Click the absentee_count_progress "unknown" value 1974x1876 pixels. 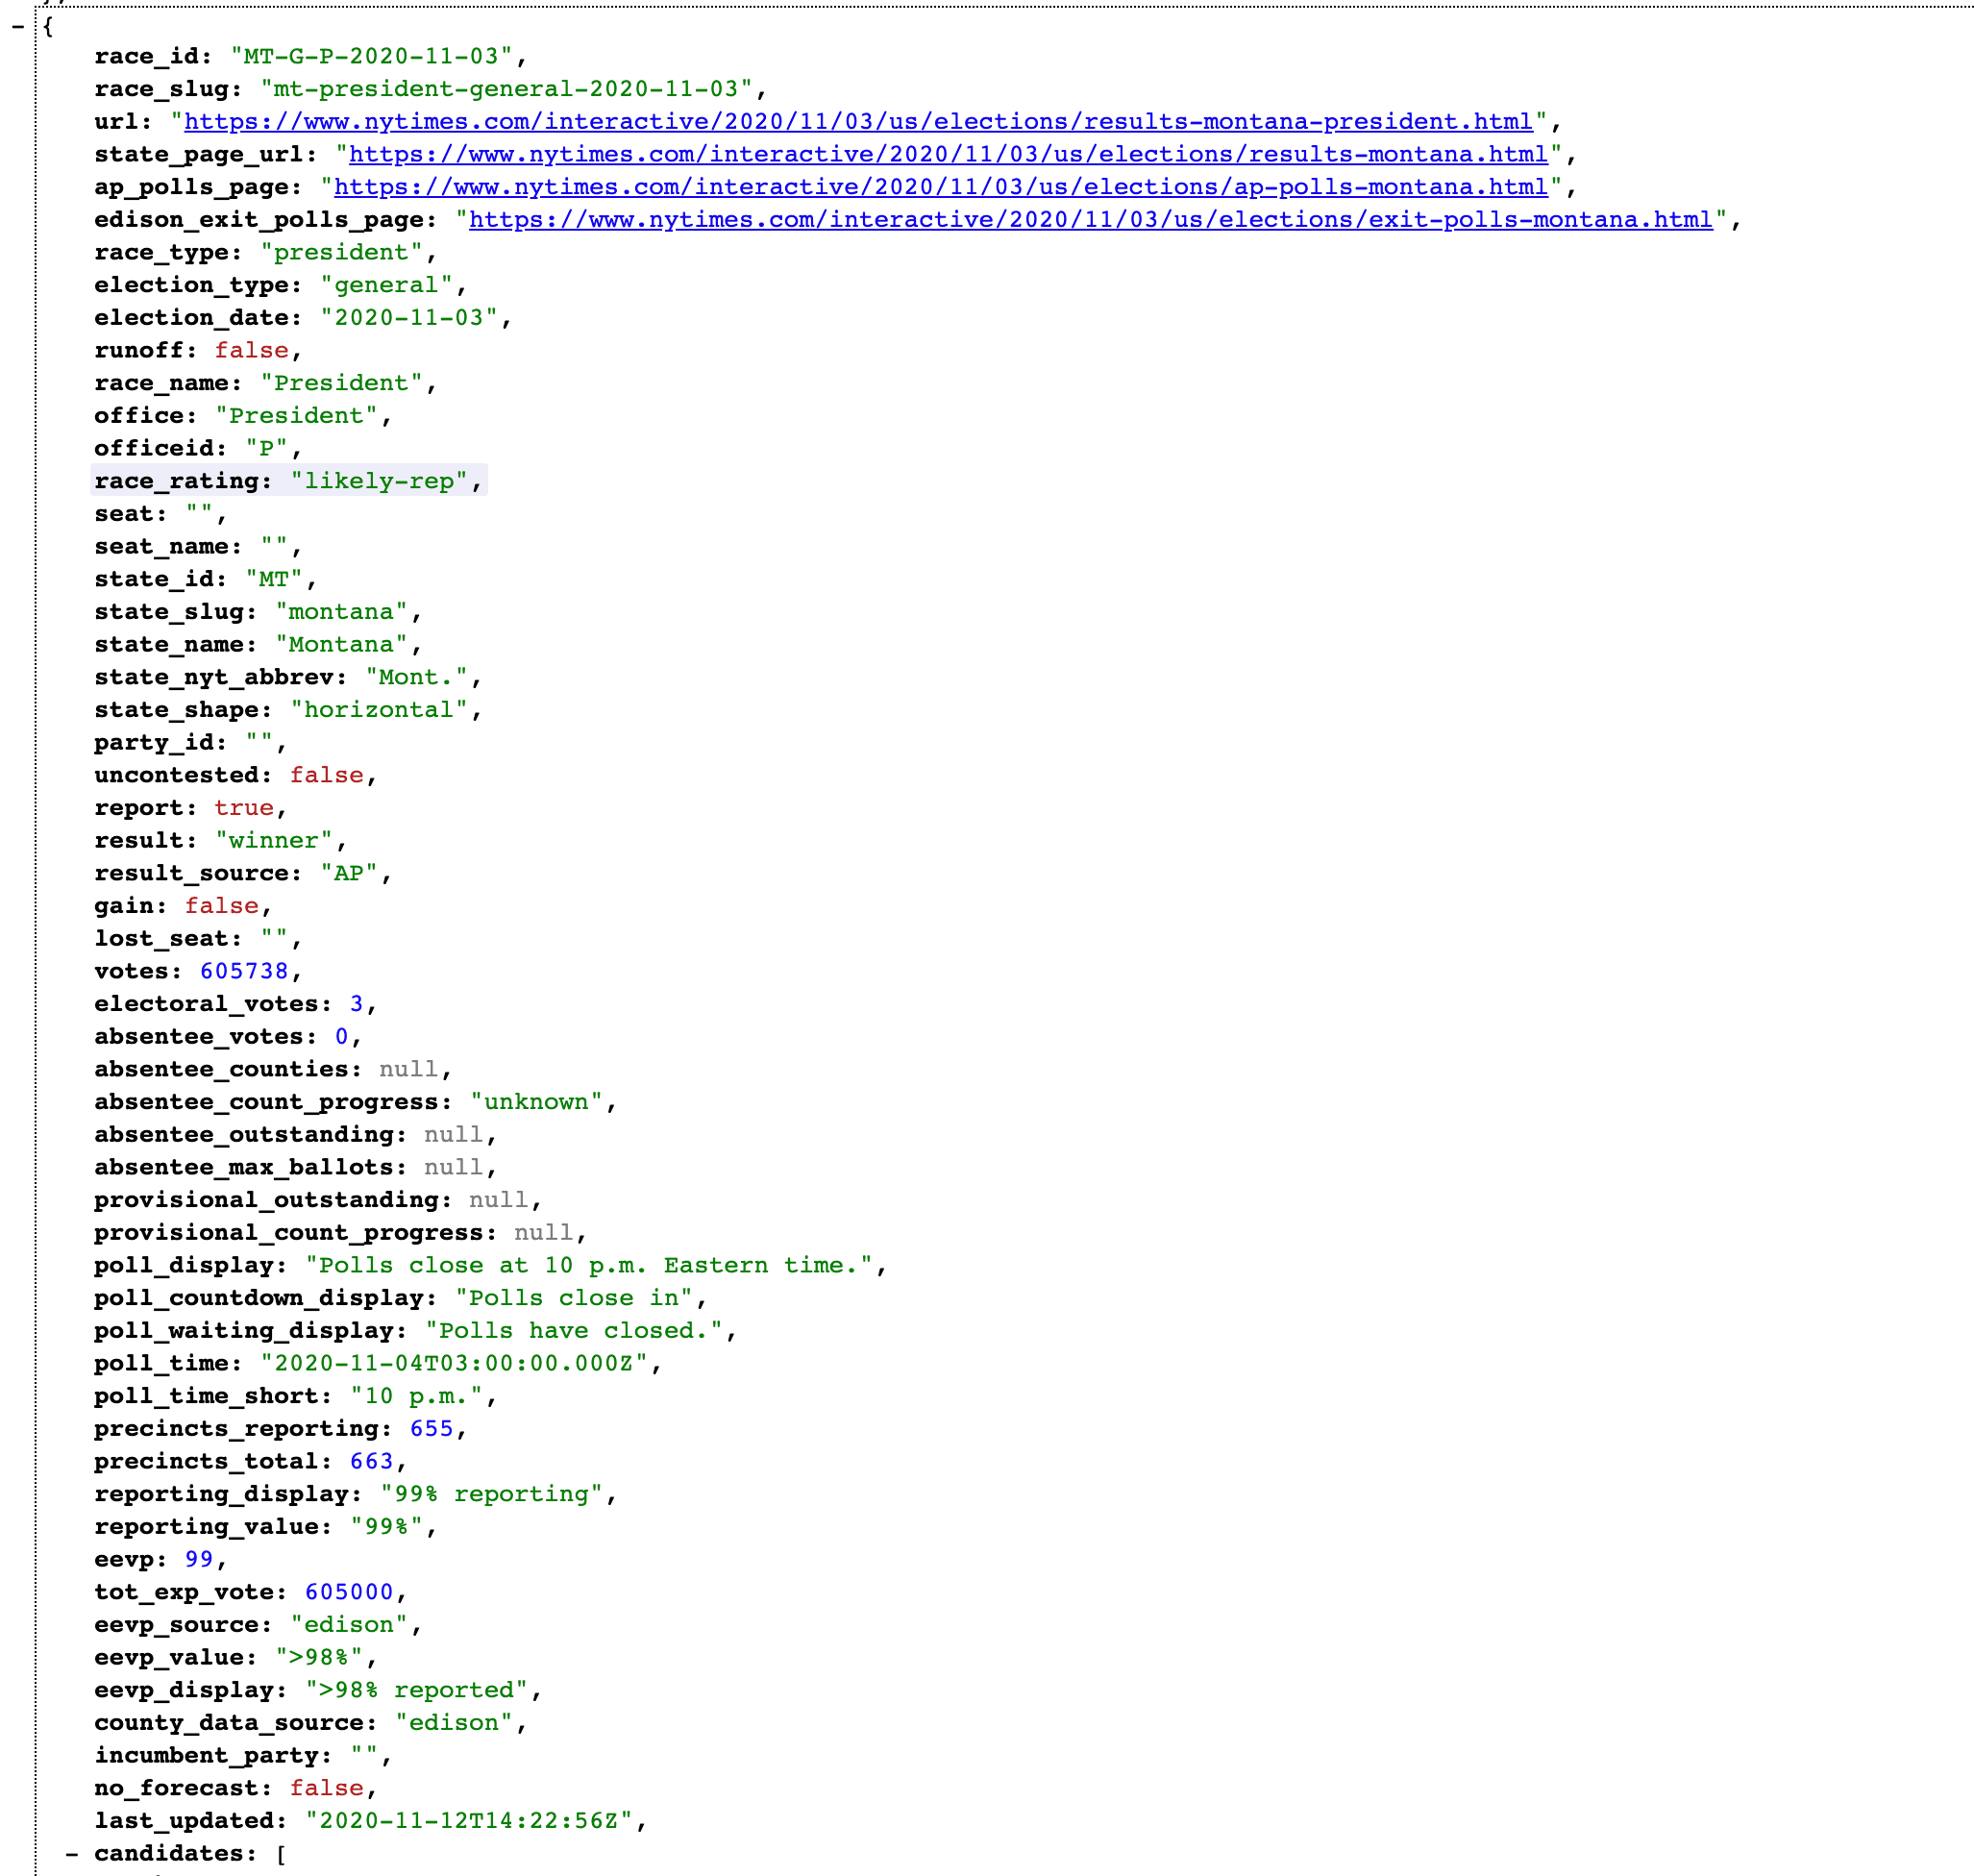536,1102
